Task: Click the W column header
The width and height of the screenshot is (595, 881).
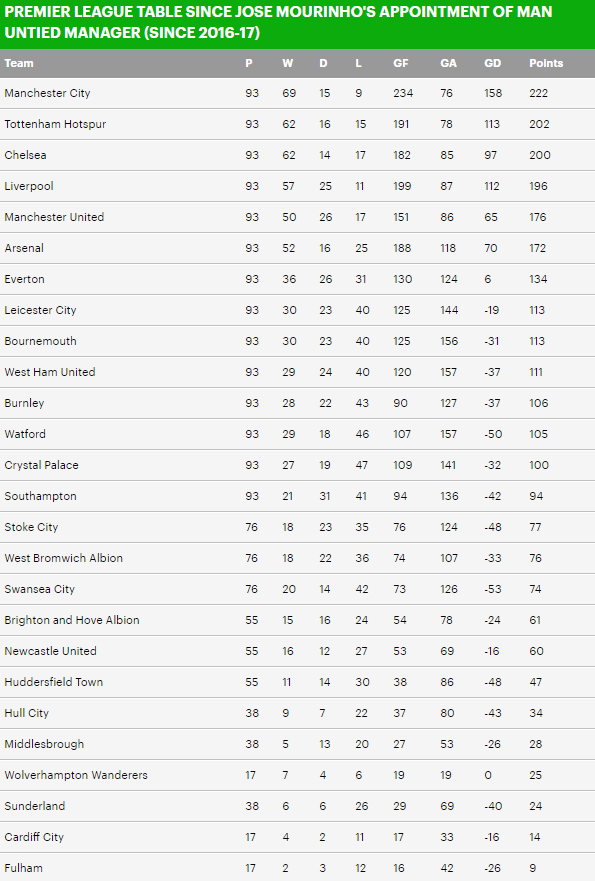Action: pos(288,63)
